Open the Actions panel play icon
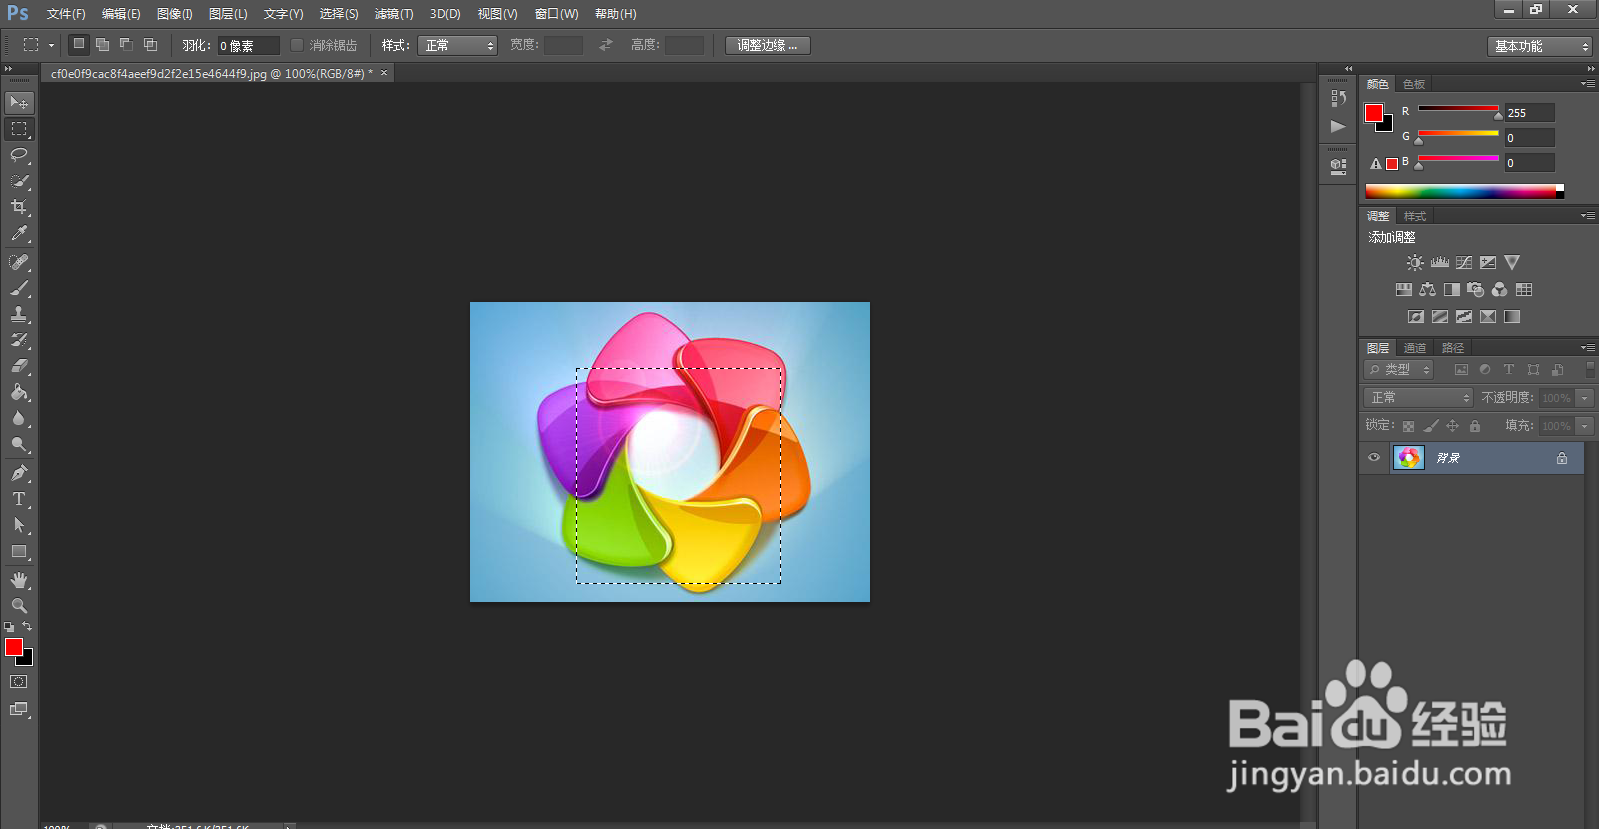The image size is (1599, 829). (x=1338, y=126)
